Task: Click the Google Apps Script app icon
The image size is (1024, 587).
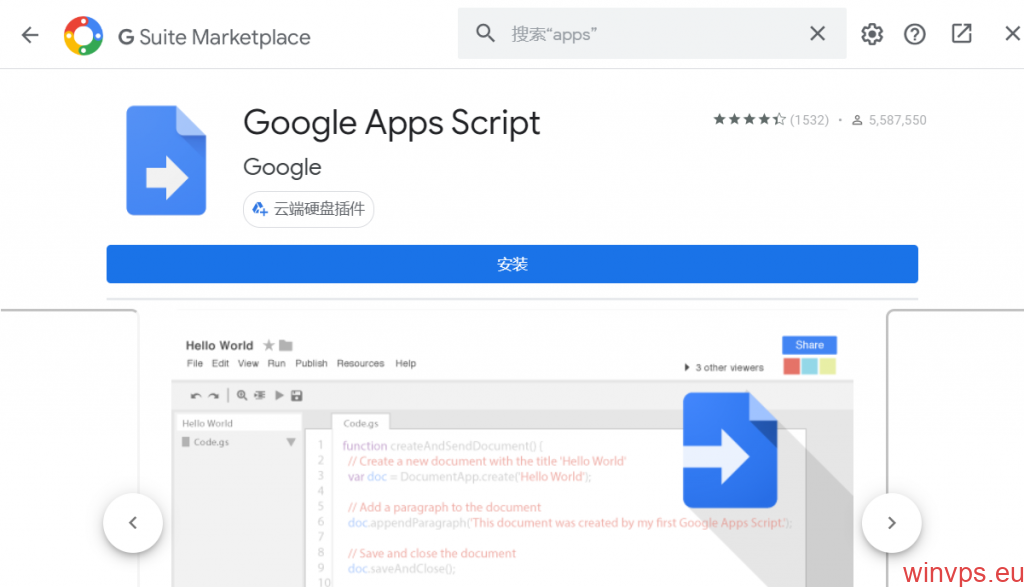Action: [166, 160]
